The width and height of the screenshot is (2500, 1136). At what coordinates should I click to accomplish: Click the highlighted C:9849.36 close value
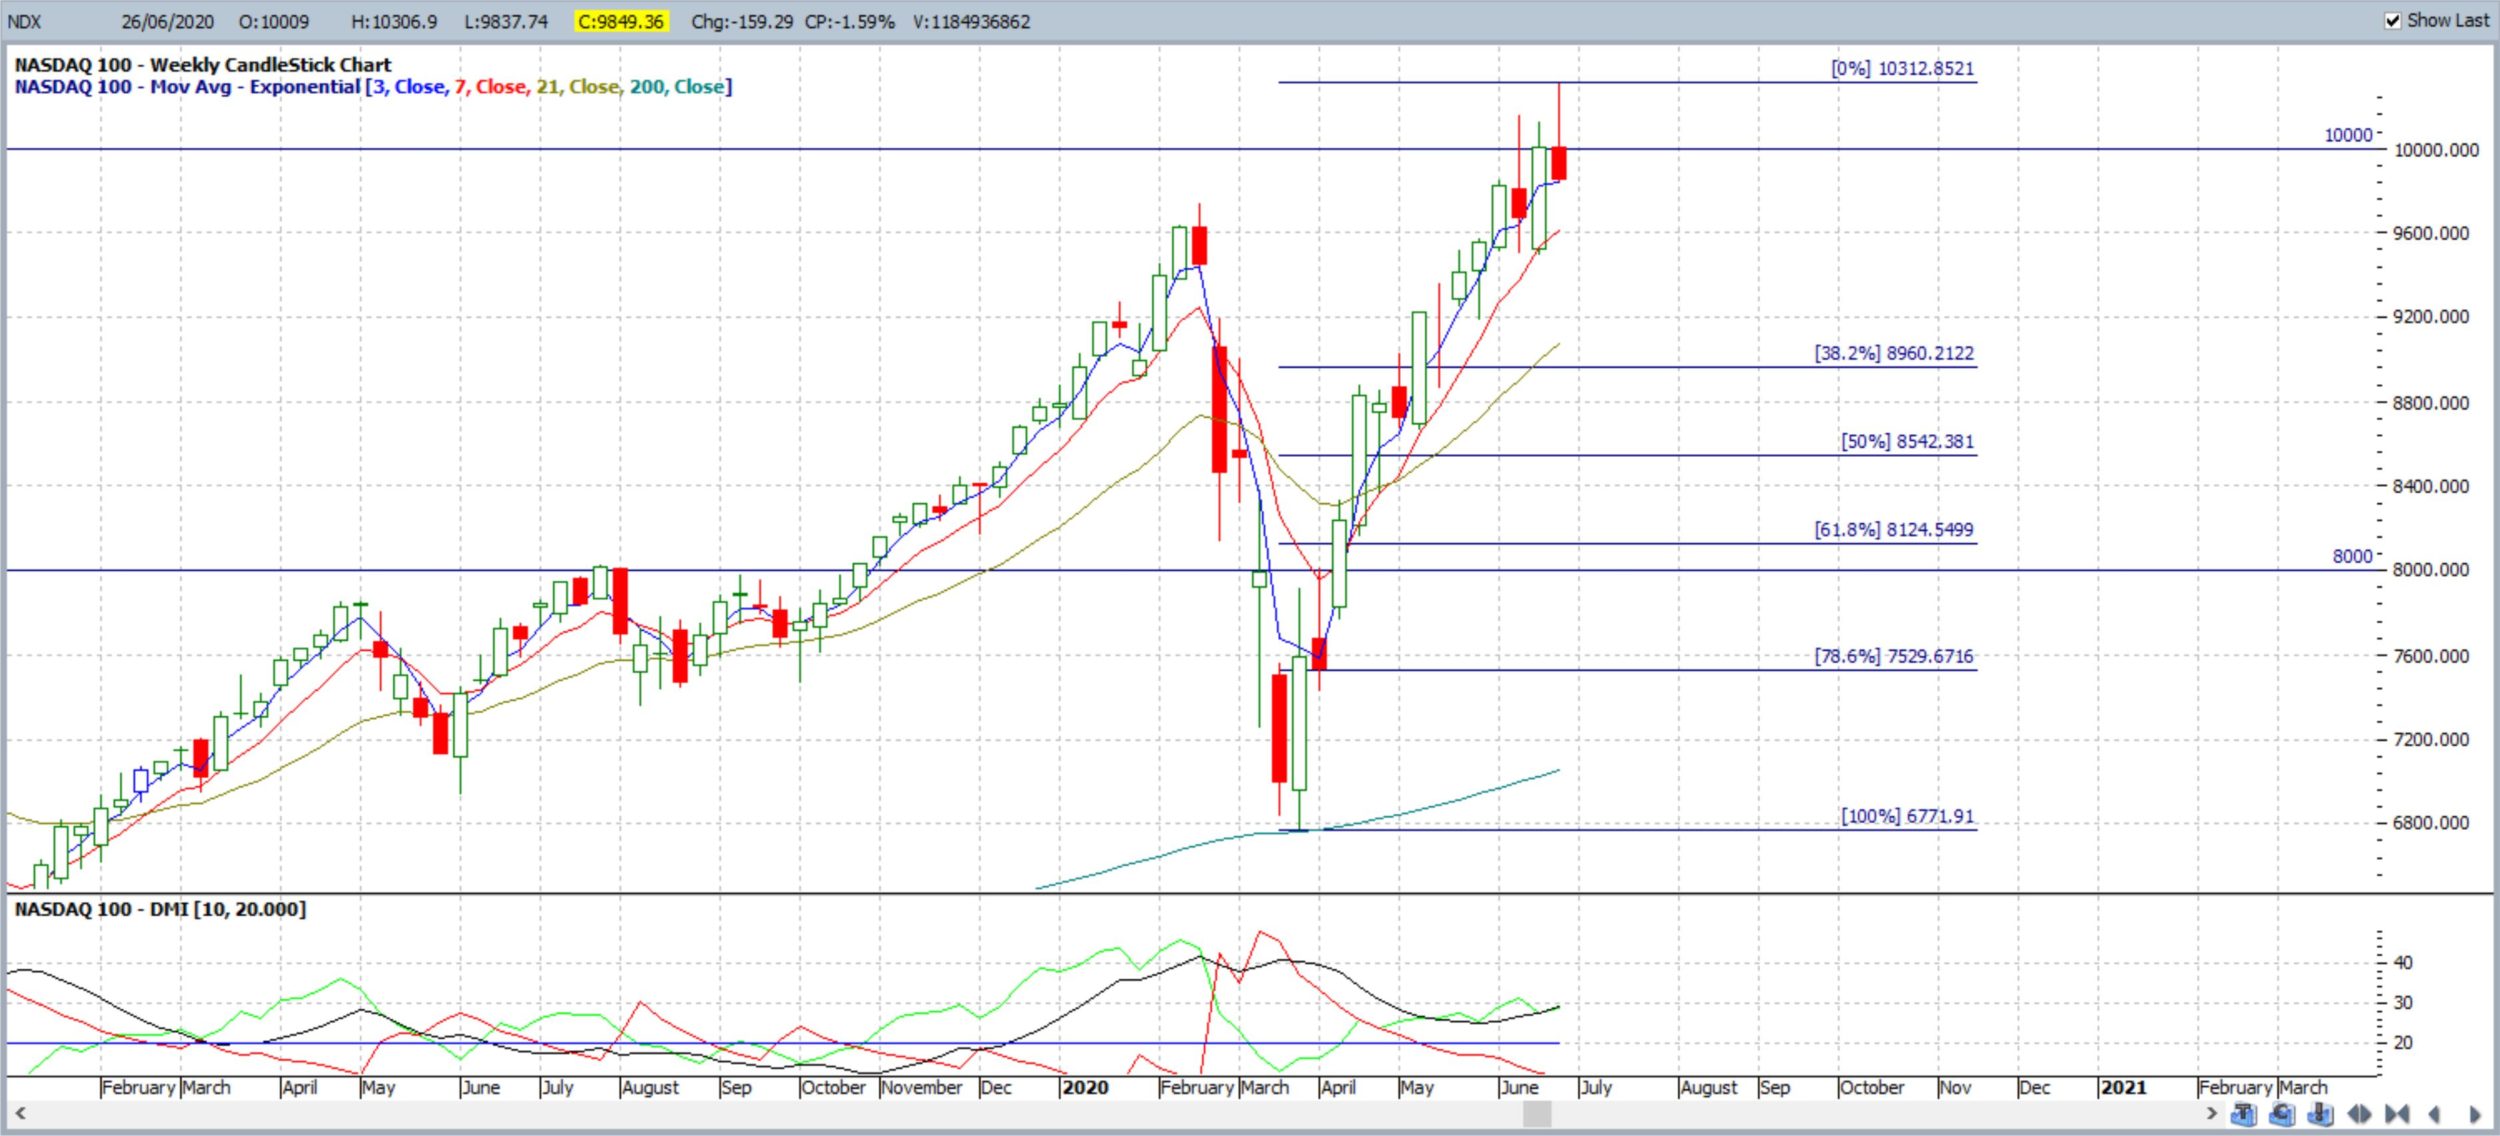(x=621, y=21)
